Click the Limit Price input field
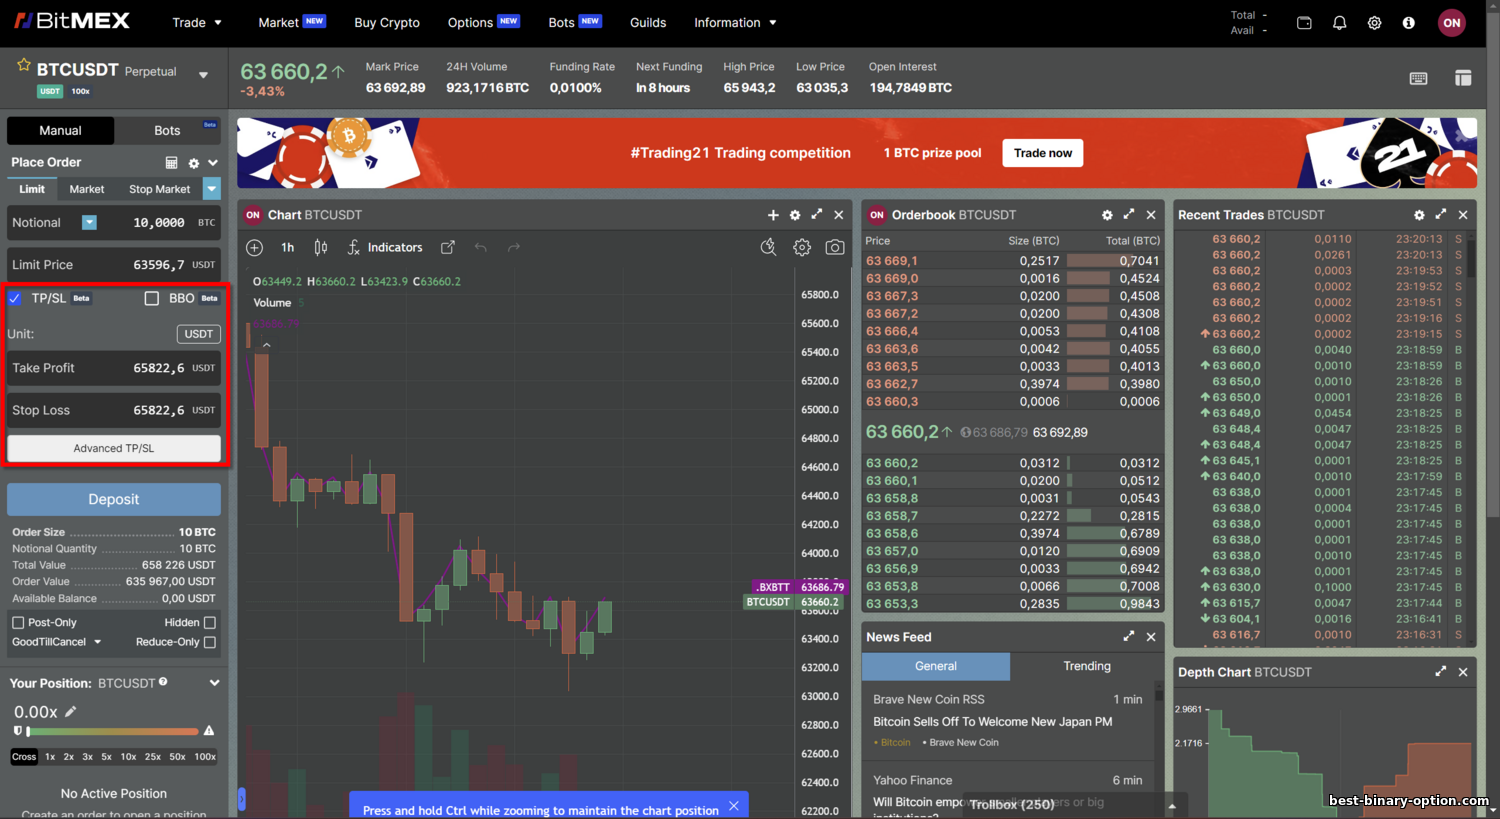Image resolution: width=1500 pixels, height=819 pixels. click(114, 265)
